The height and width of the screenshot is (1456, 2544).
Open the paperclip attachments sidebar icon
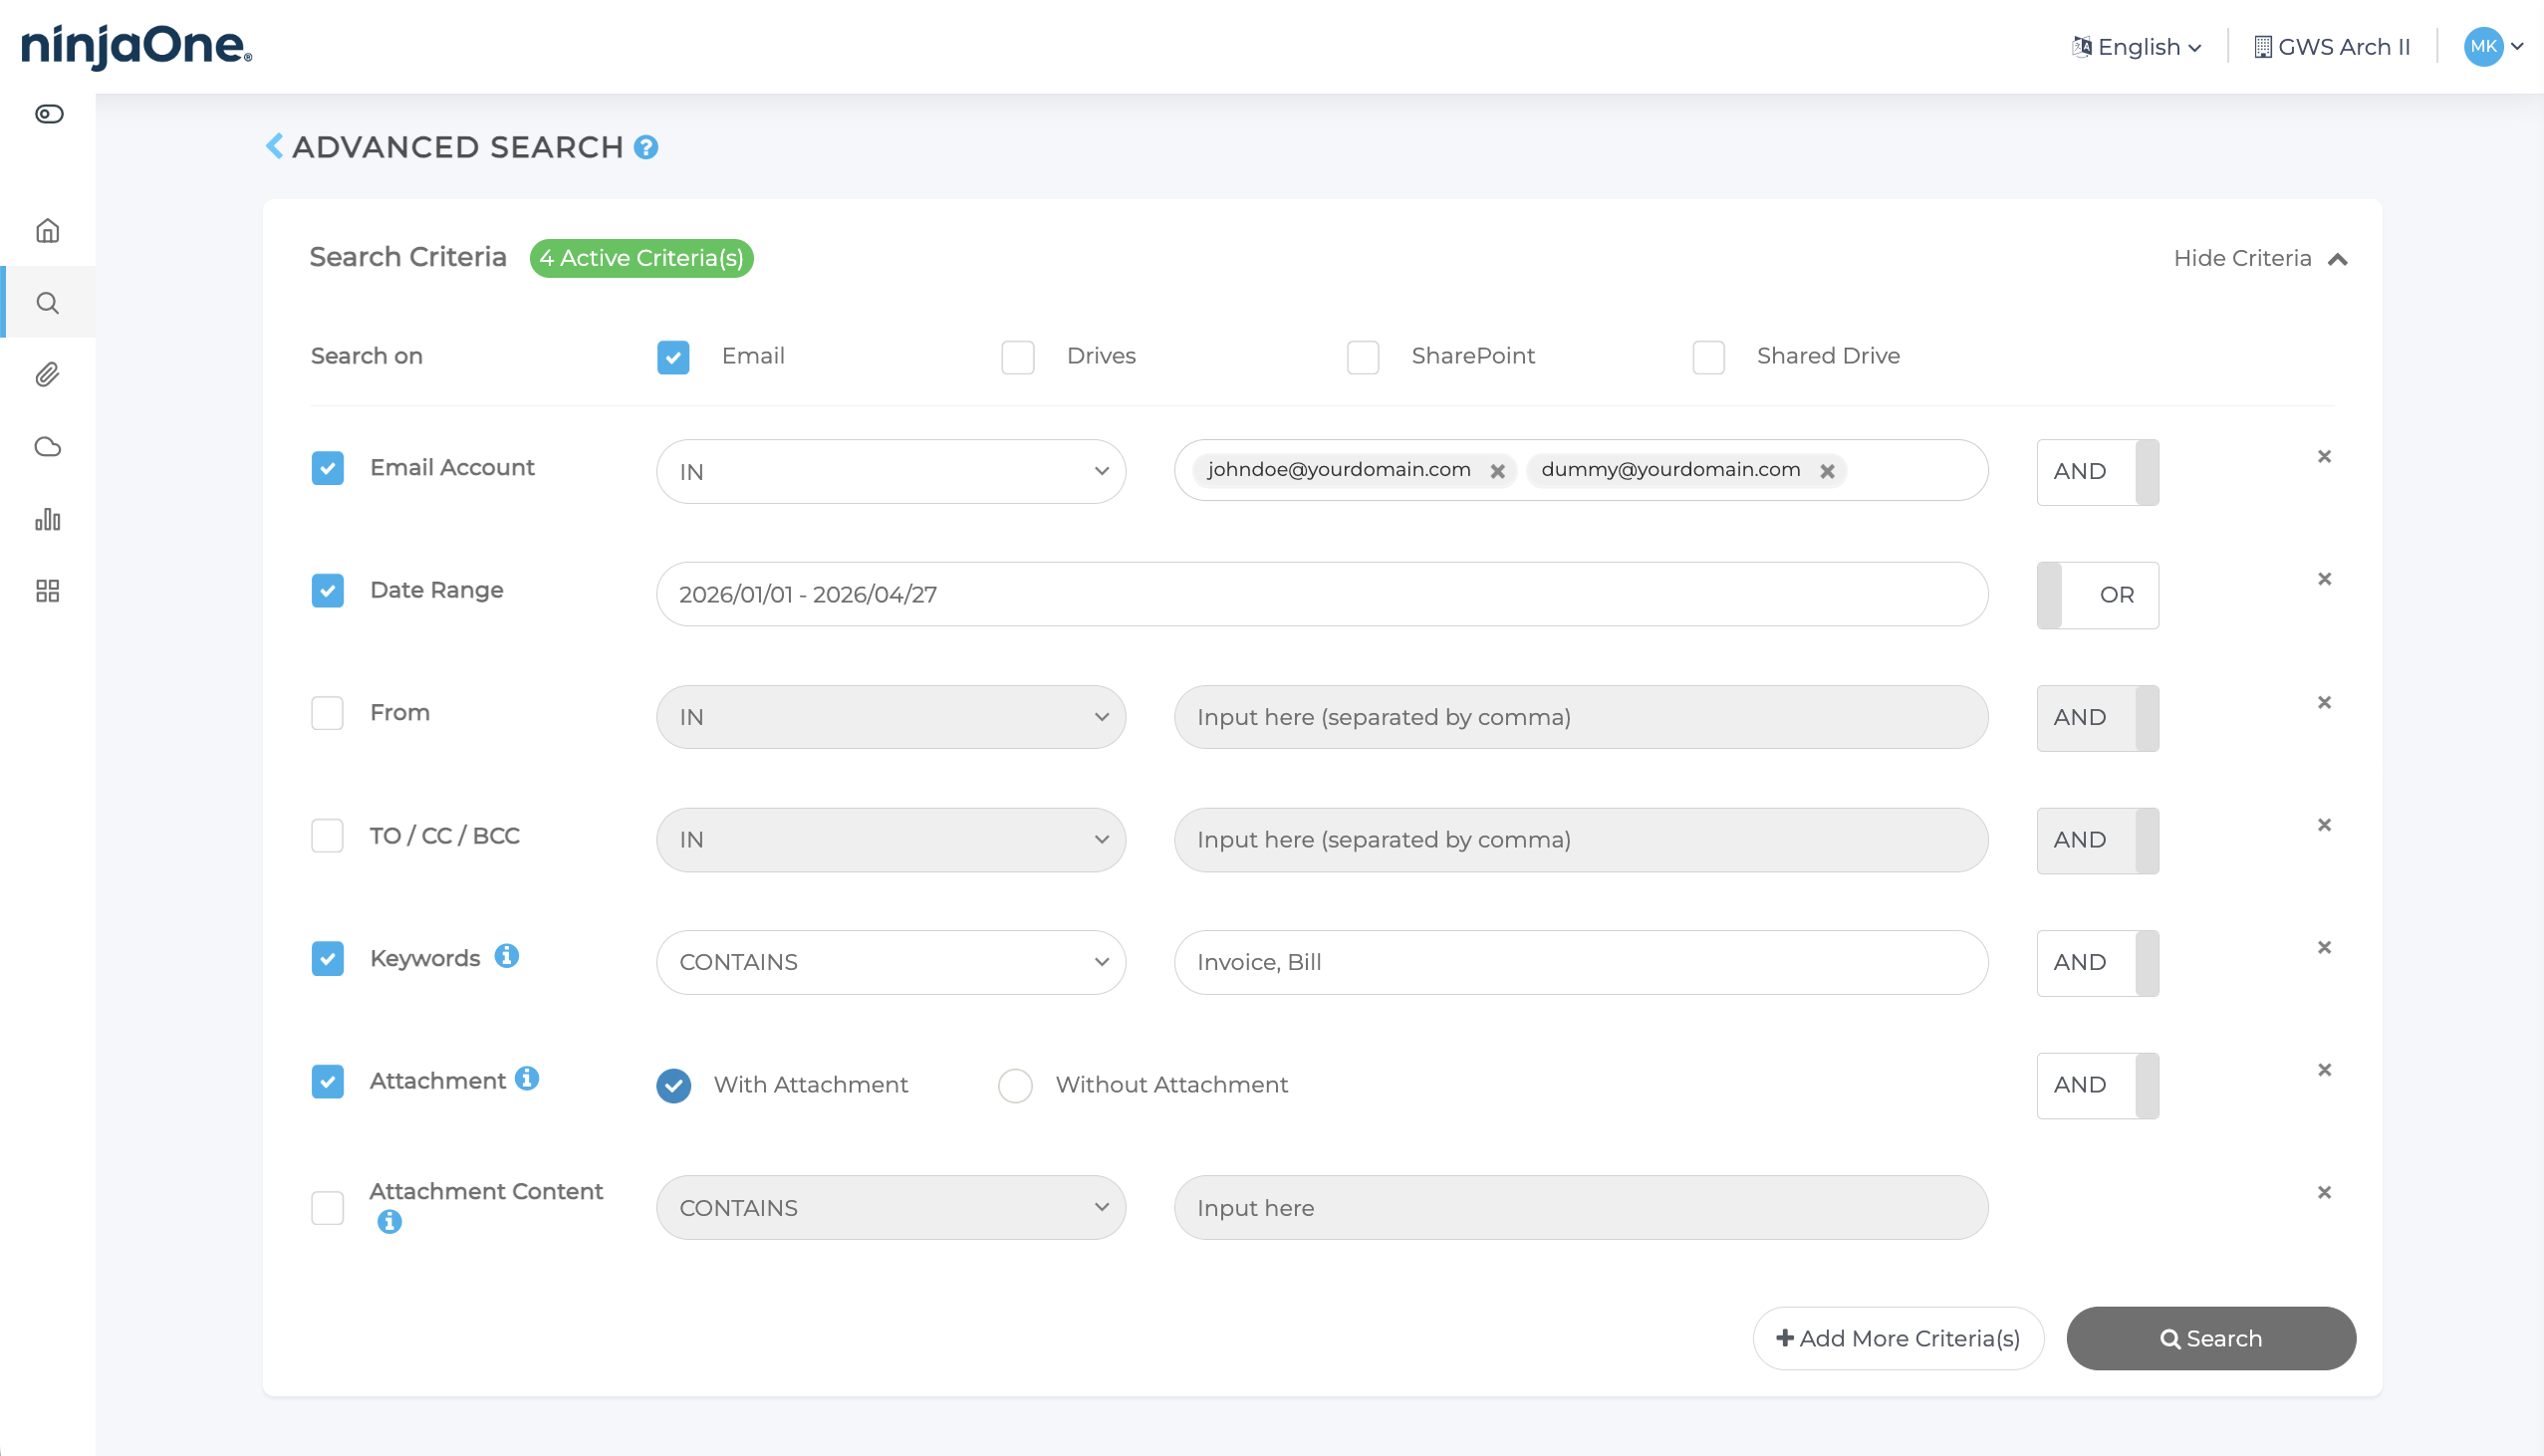coord(48,375)
